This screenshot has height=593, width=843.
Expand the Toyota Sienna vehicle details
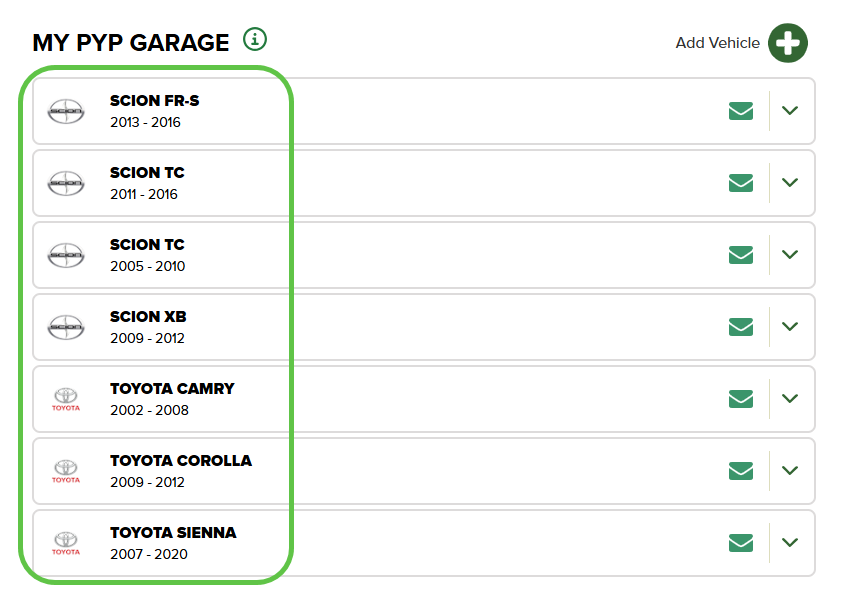point(789,542)
